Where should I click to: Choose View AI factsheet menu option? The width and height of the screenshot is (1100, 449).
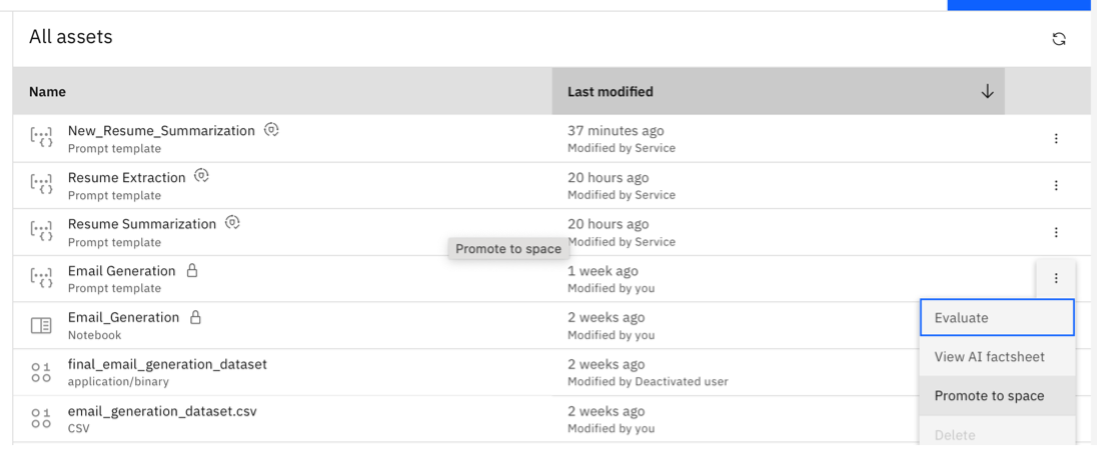coord(997,356)
